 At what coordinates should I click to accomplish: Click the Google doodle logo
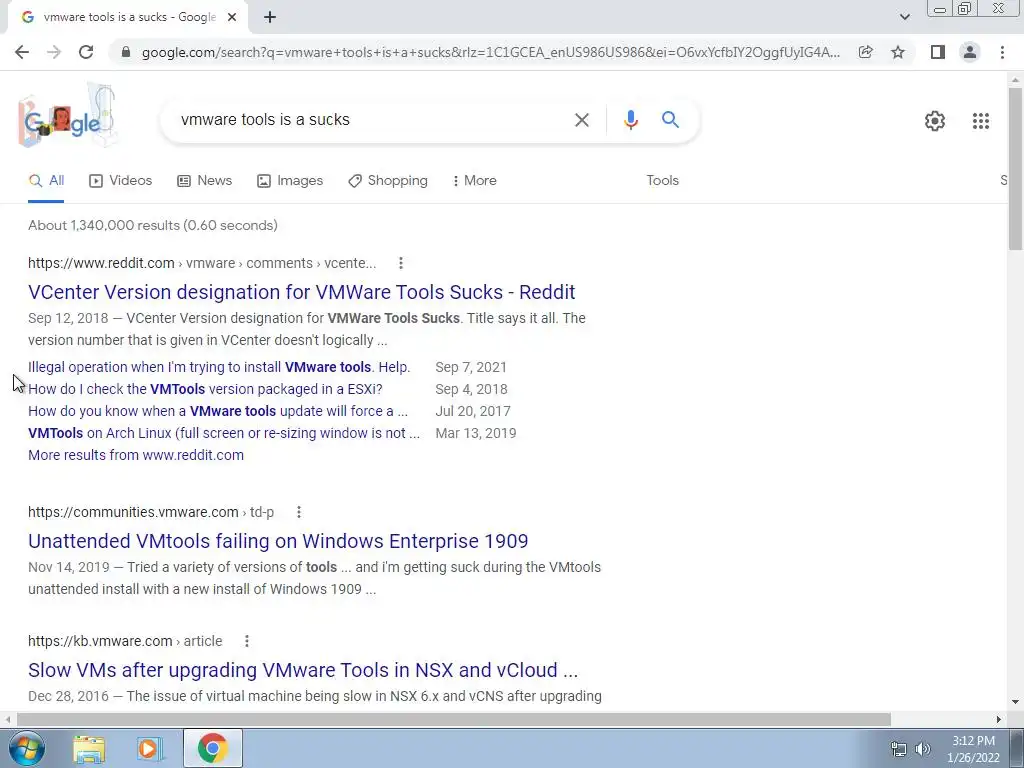click(x=67, y=116)
